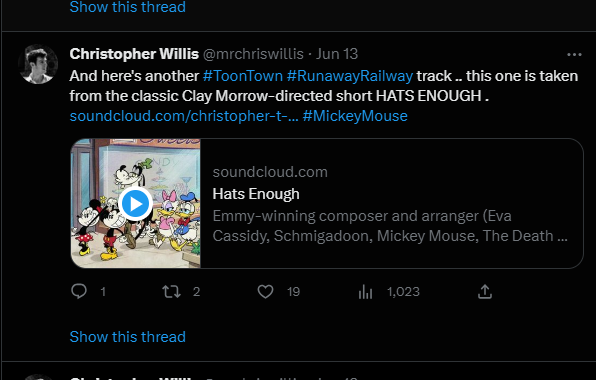Expand the top Show this thread link
This screenshot has width=596, height=380.
[x=128, y=7]
